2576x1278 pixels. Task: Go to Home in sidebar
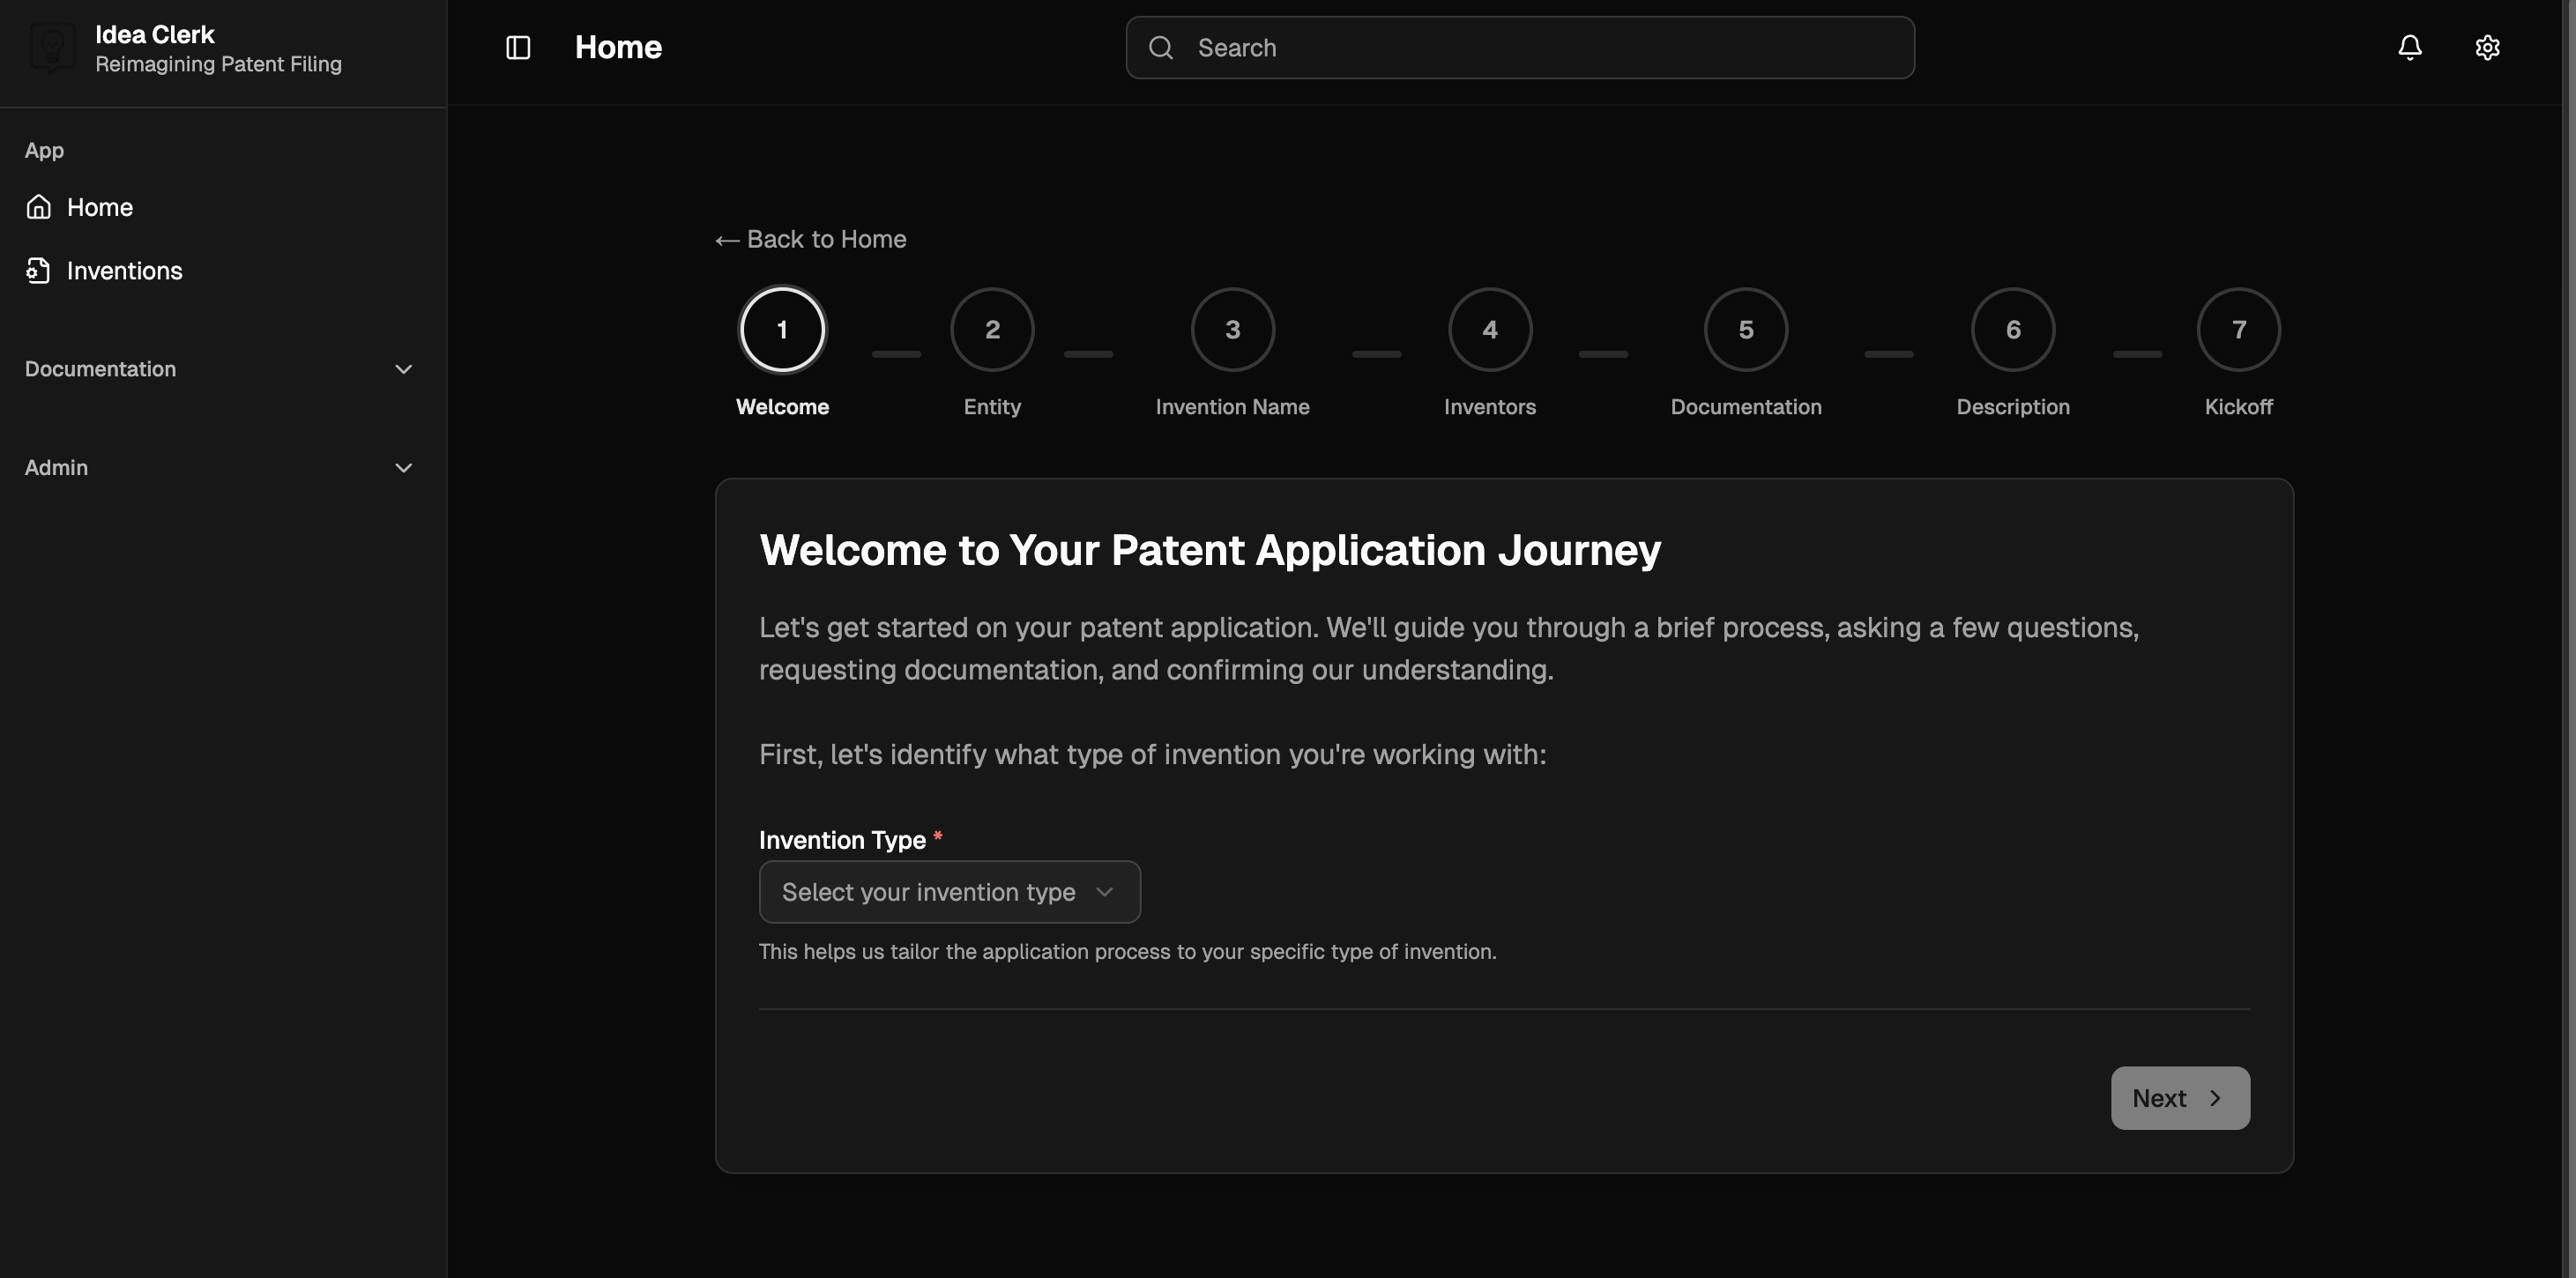[222, 207]
